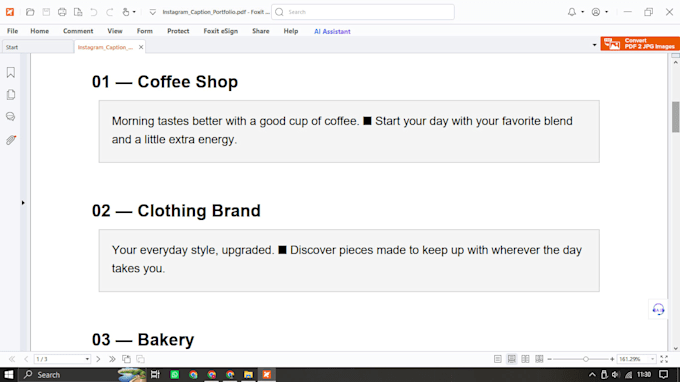
Task: Open the Hand tool dropdown arrow
Action: 134,12
